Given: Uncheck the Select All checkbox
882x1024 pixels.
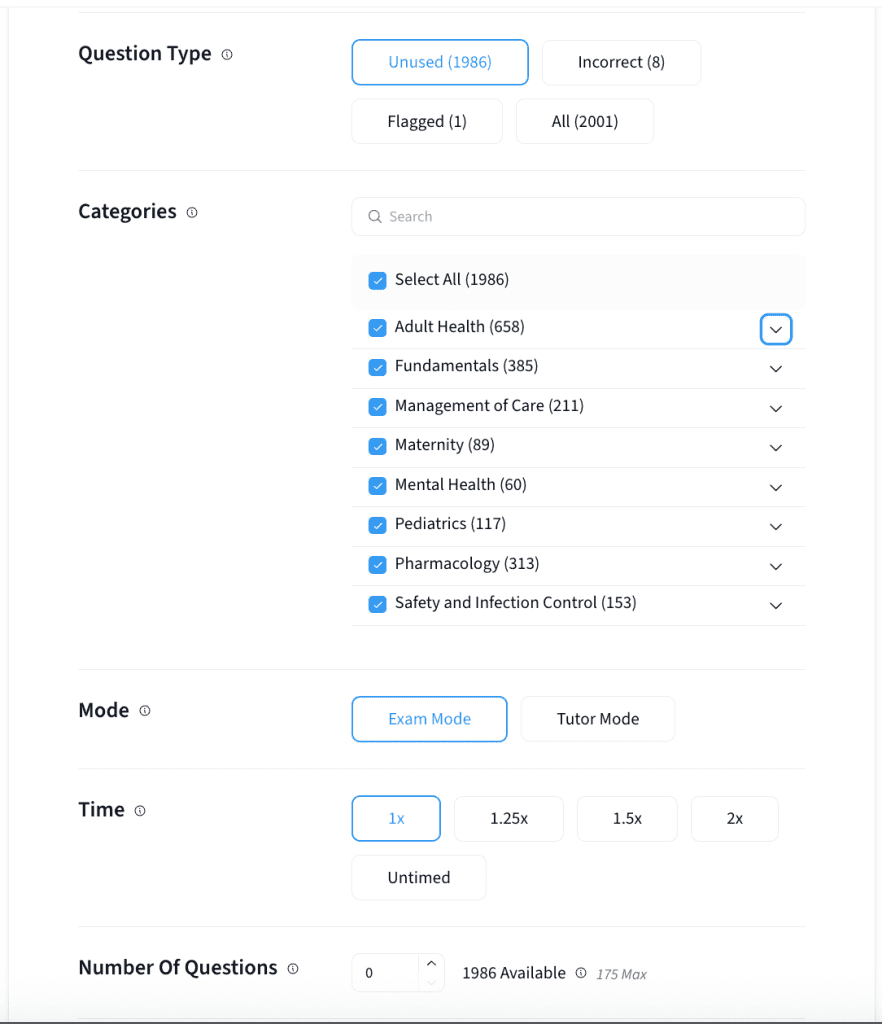Looking at the screenshot, I should pos(377,281).
